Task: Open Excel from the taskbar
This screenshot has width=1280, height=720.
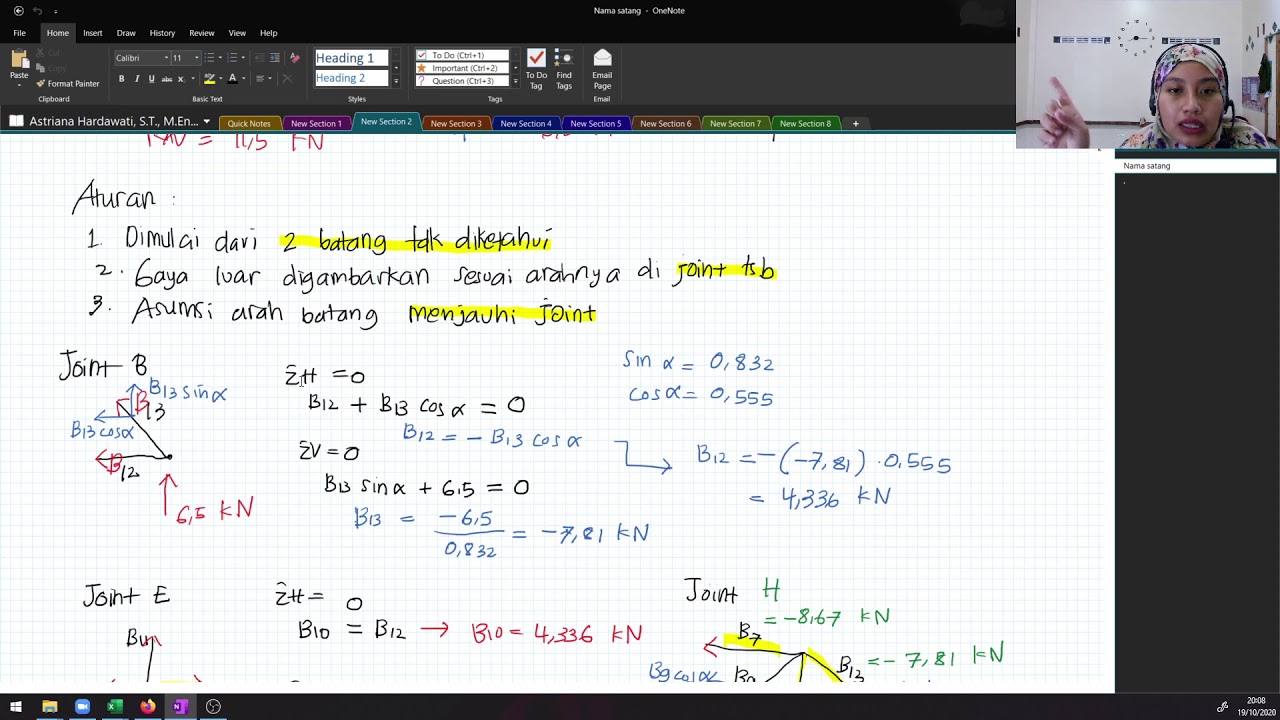Action: point(115,707)
